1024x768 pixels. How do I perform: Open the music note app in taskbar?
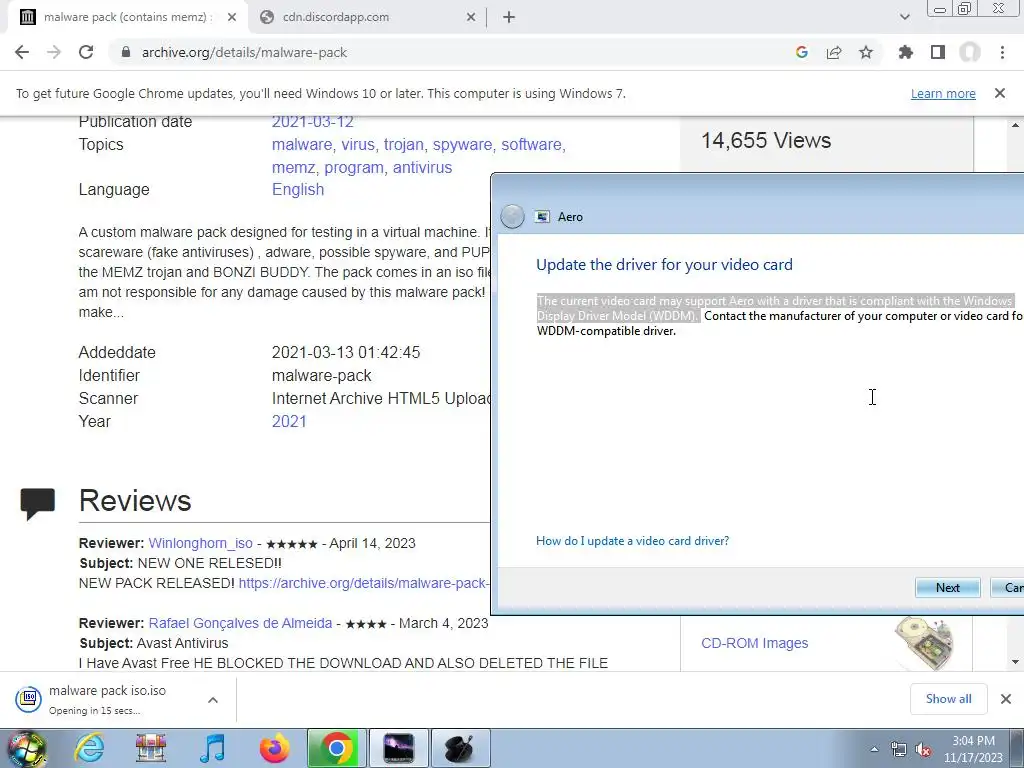pyautogui.click(x=212, y=748)
